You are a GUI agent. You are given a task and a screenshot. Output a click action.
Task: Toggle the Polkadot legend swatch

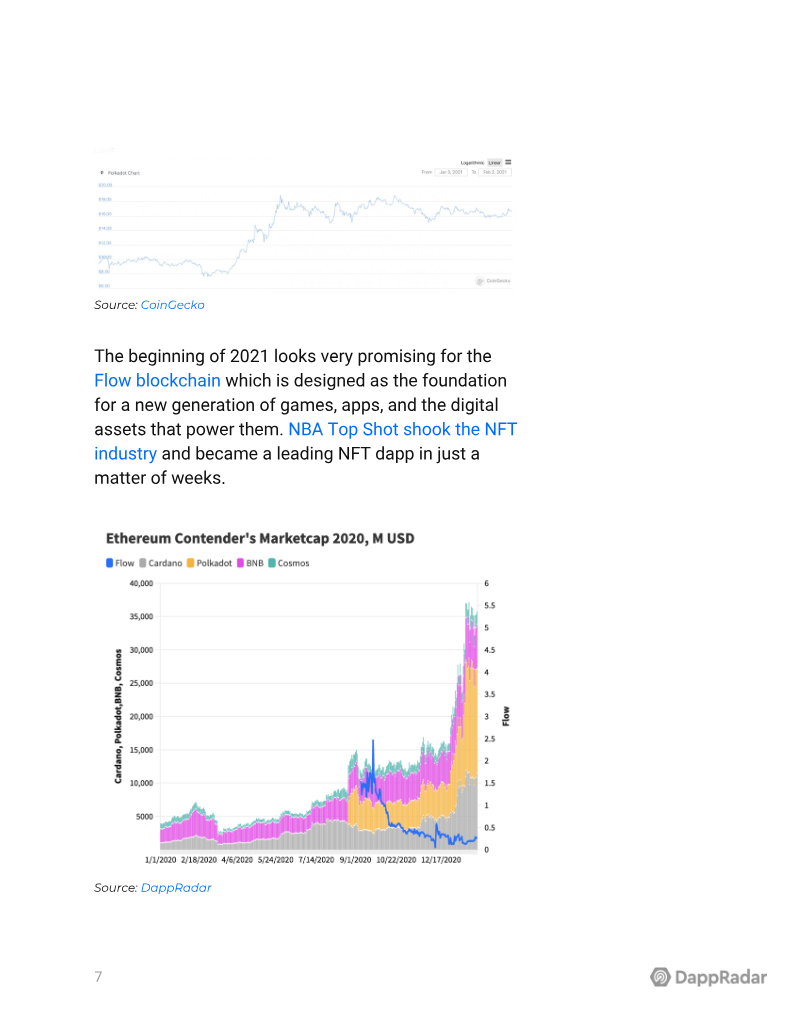tap(190, 563)
